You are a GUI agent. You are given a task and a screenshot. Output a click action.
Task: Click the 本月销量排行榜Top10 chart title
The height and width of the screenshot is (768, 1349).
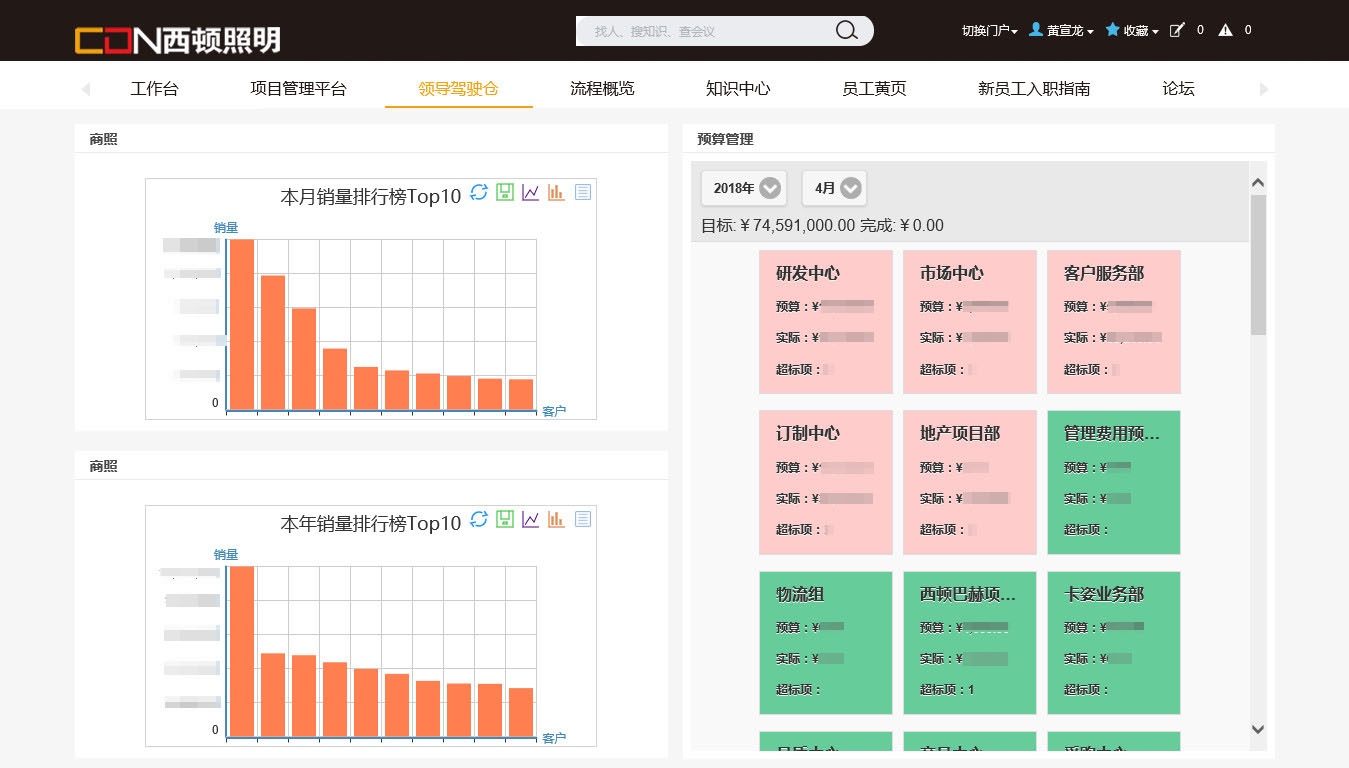click(371, 196)
